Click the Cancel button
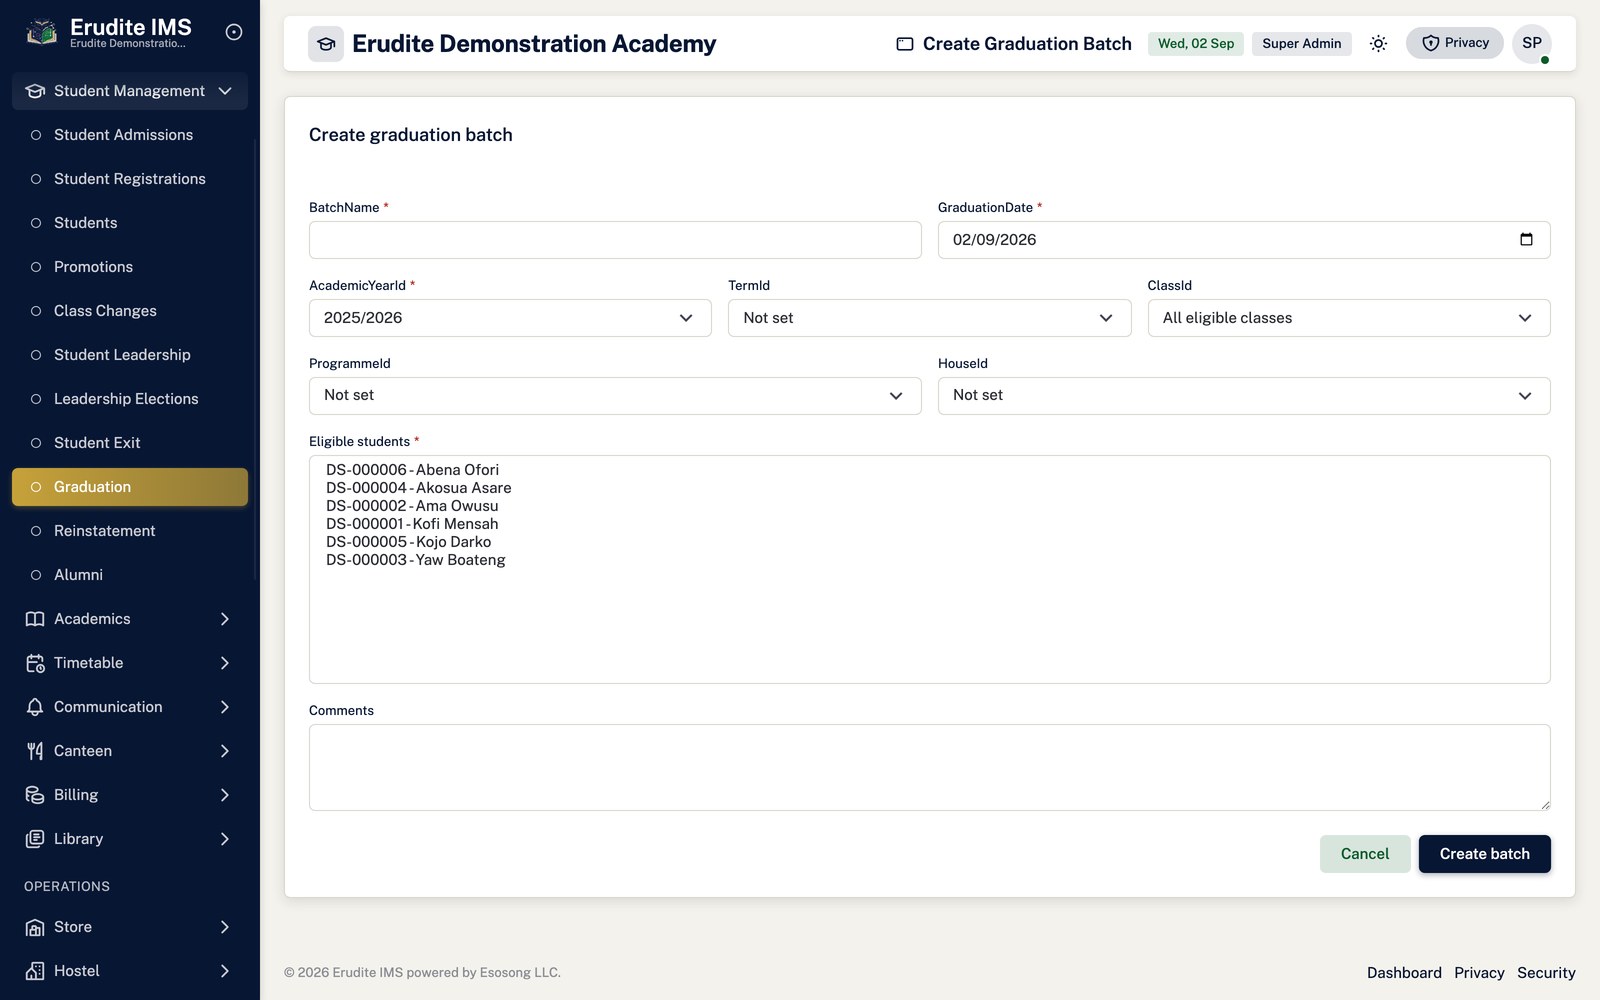 point(1365,854)
